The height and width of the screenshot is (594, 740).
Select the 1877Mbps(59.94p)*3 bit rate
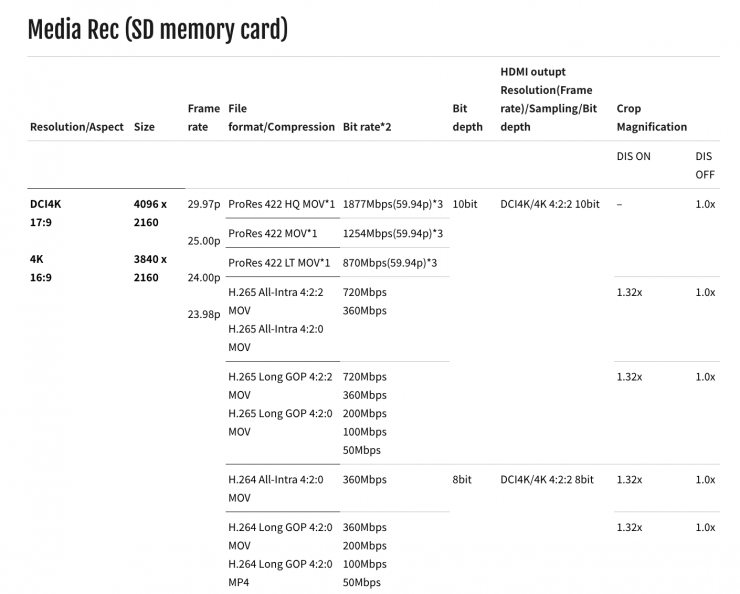click(393, 204)
